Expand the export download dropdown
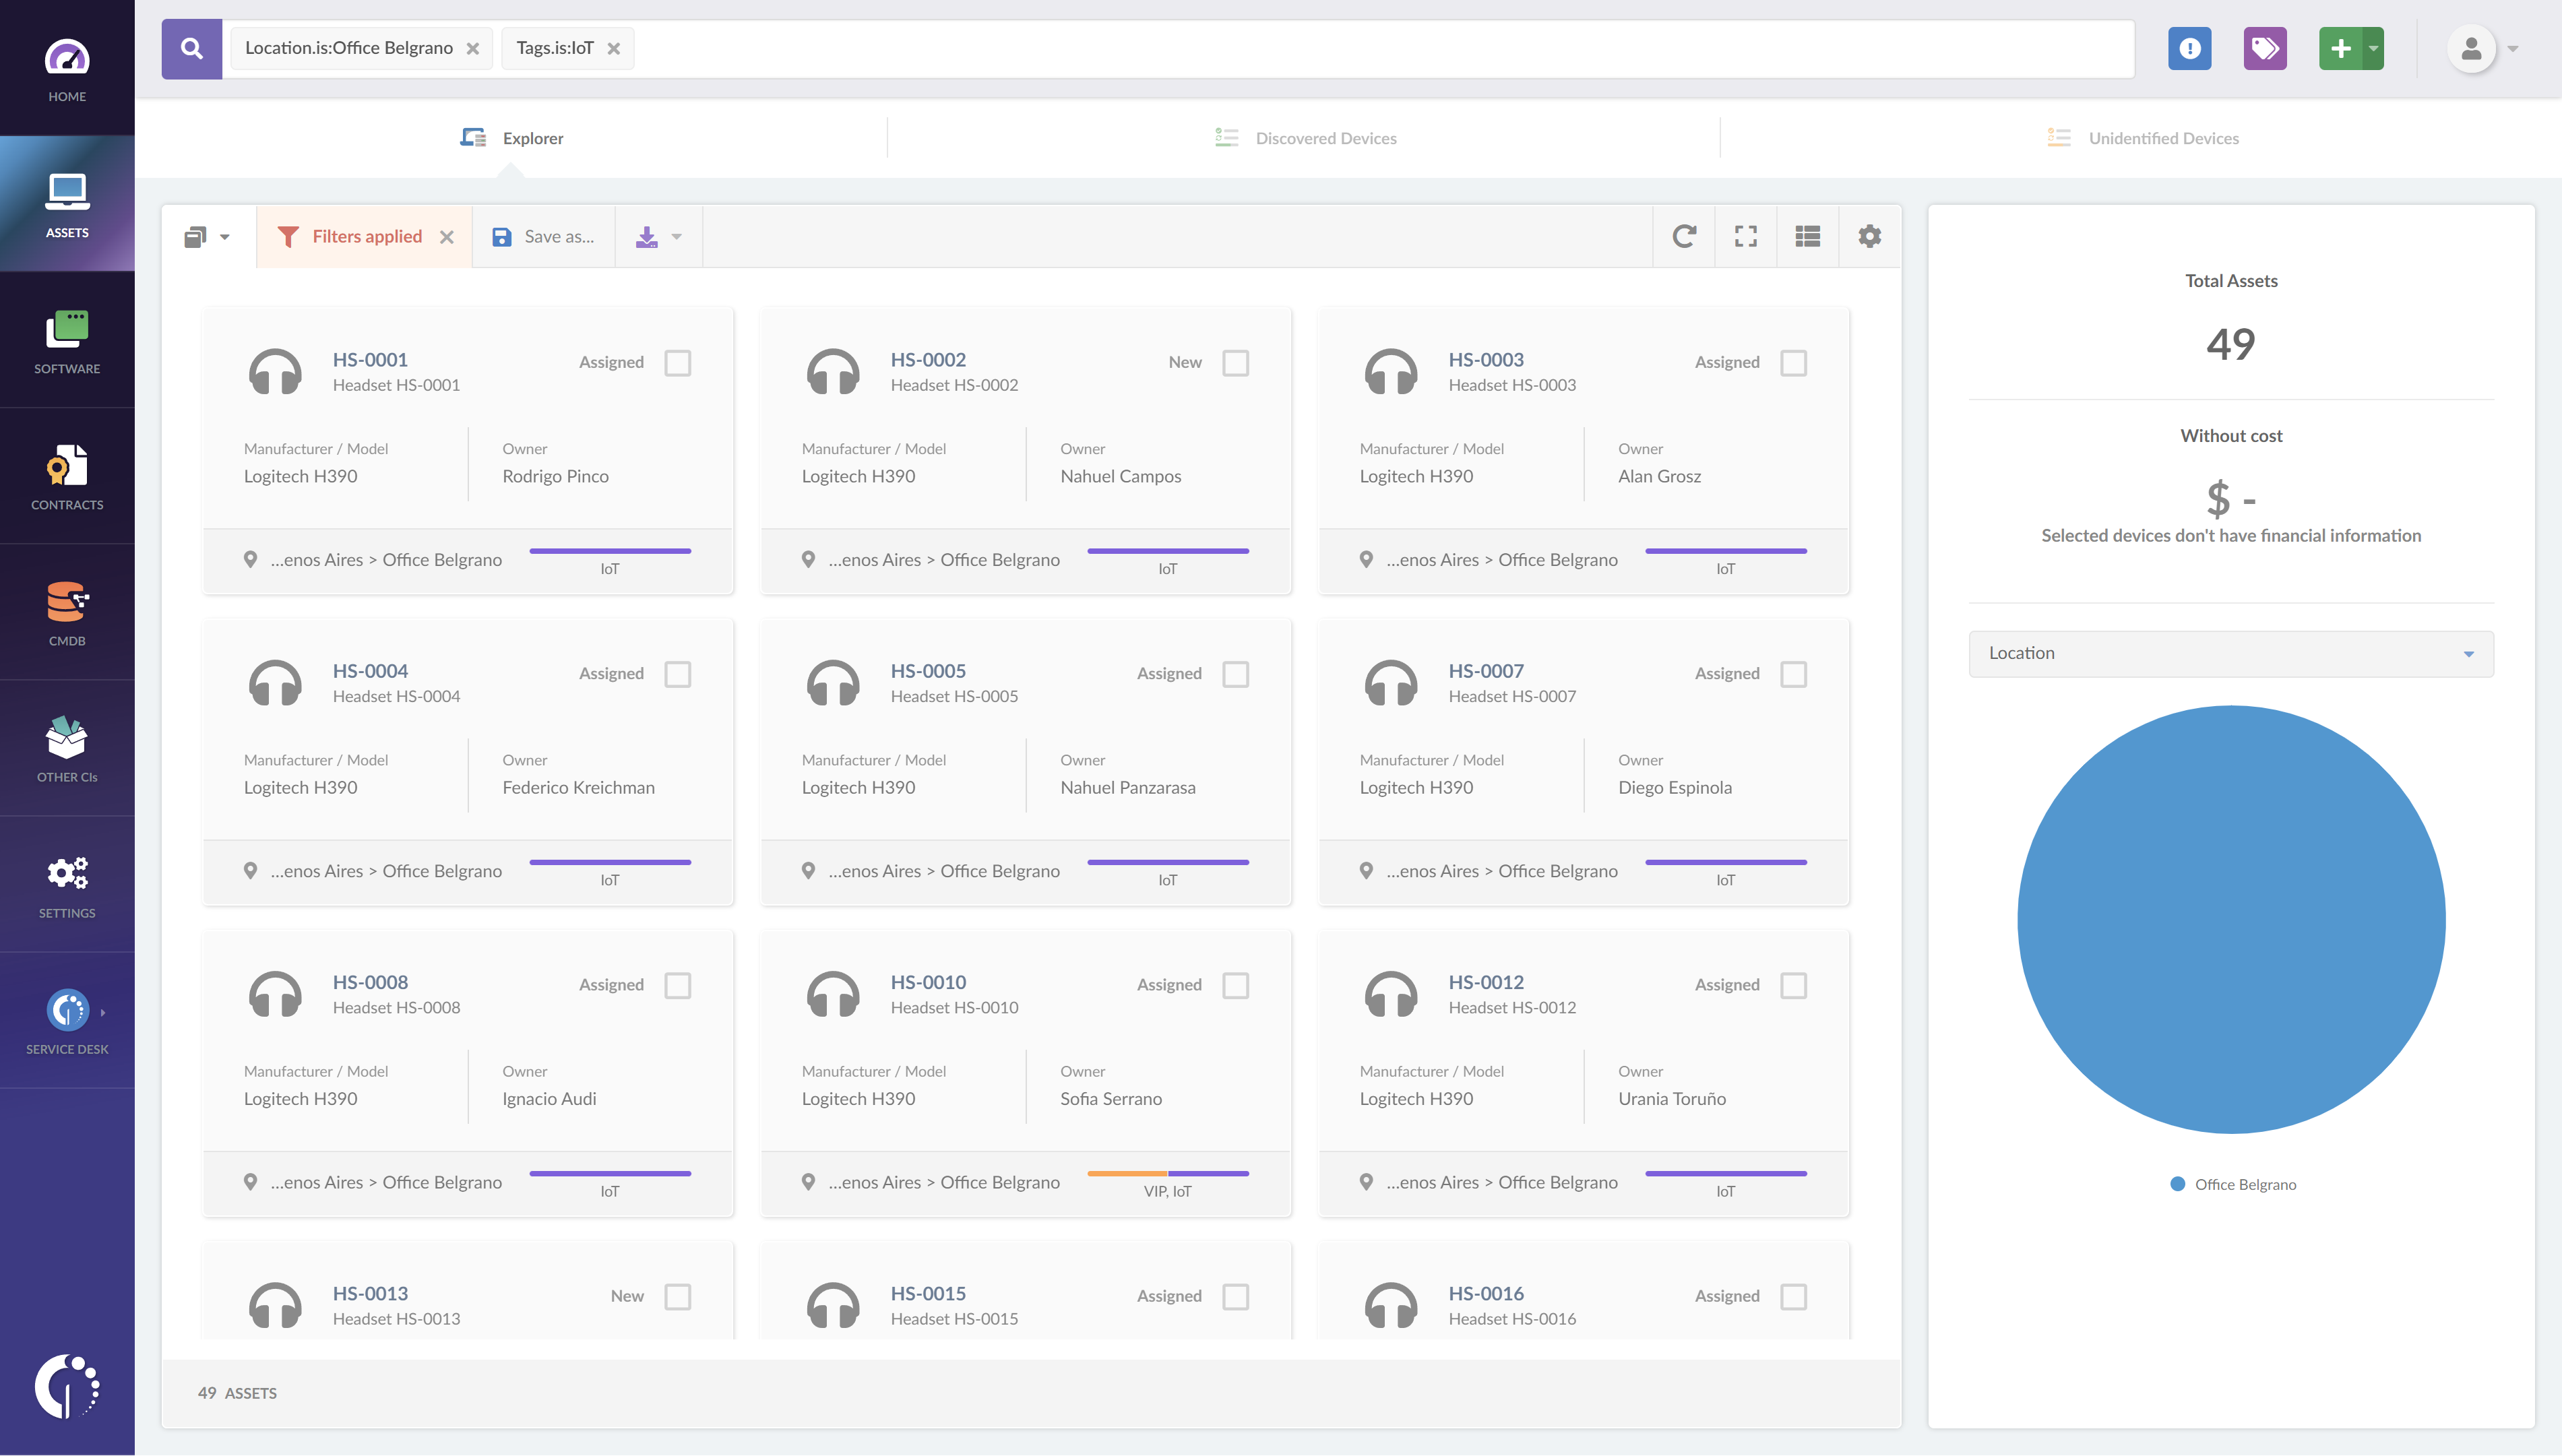The image size is (2562, 1456). tap(658, 236)
